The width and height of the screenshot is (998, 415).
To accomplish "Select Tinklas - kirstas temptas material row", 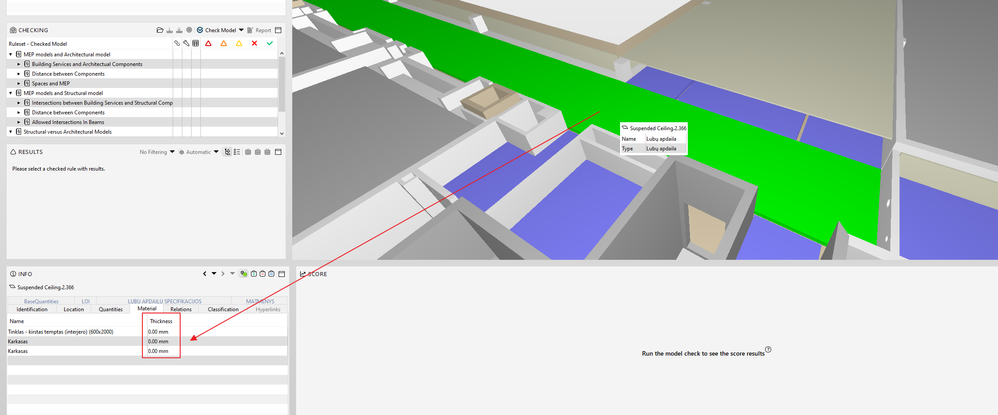I will [147, 332].
